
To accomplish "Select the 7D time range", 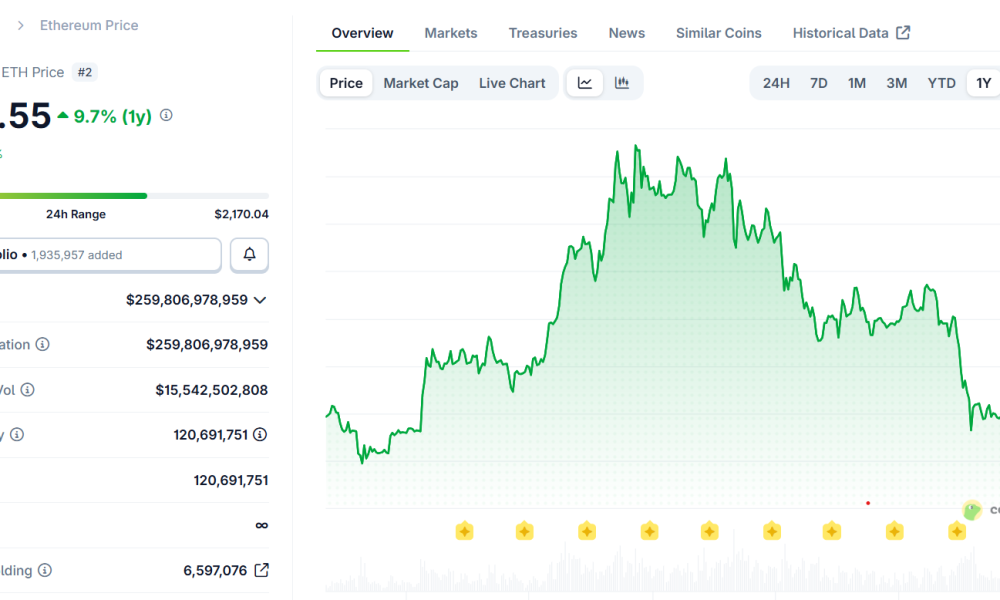I will click(x=818, y=83).
